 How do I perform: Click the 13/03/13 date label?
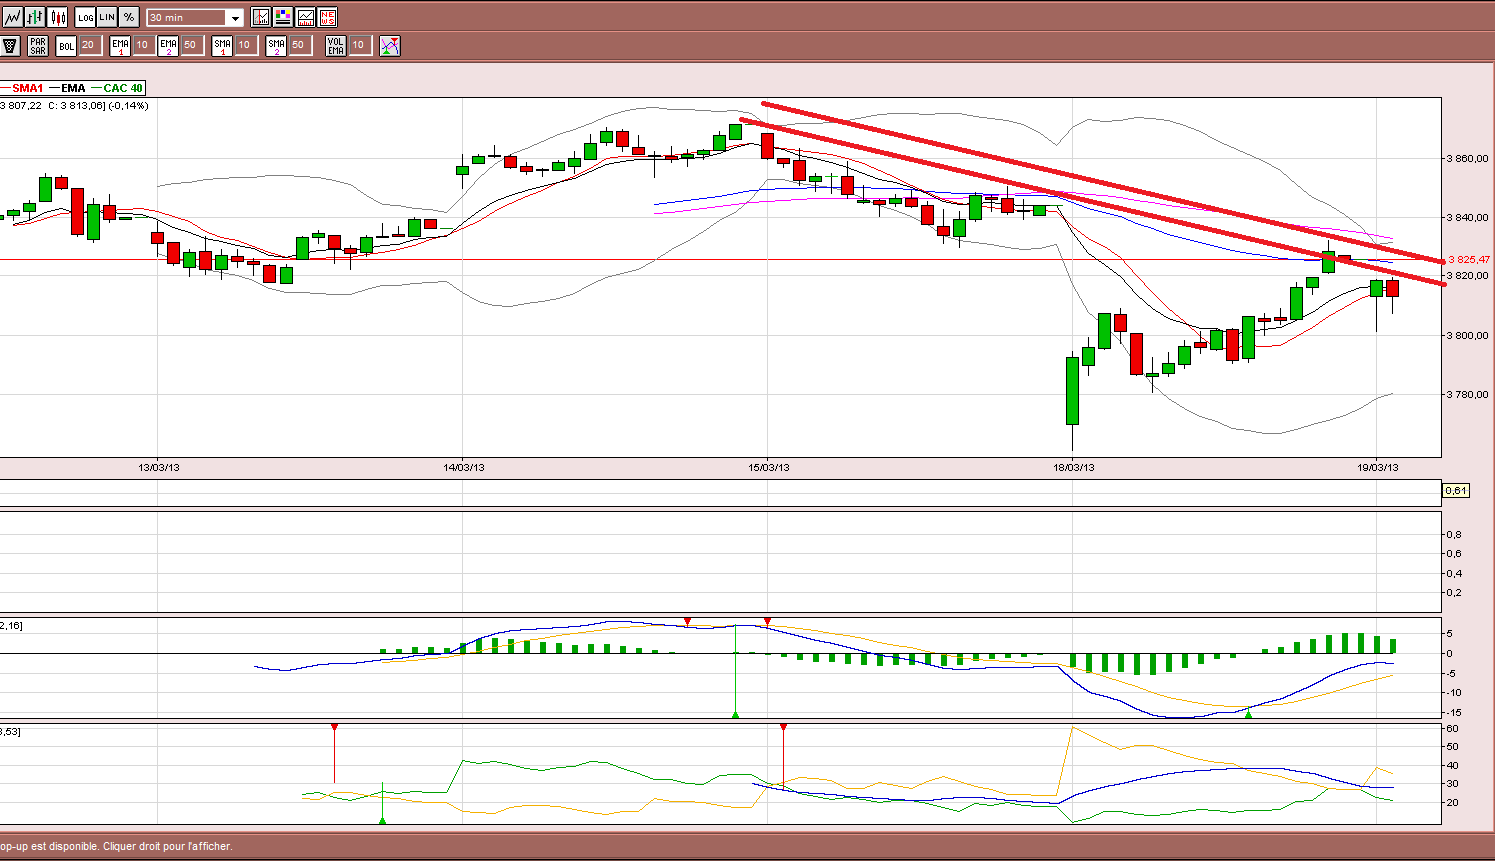click(159, 467)
